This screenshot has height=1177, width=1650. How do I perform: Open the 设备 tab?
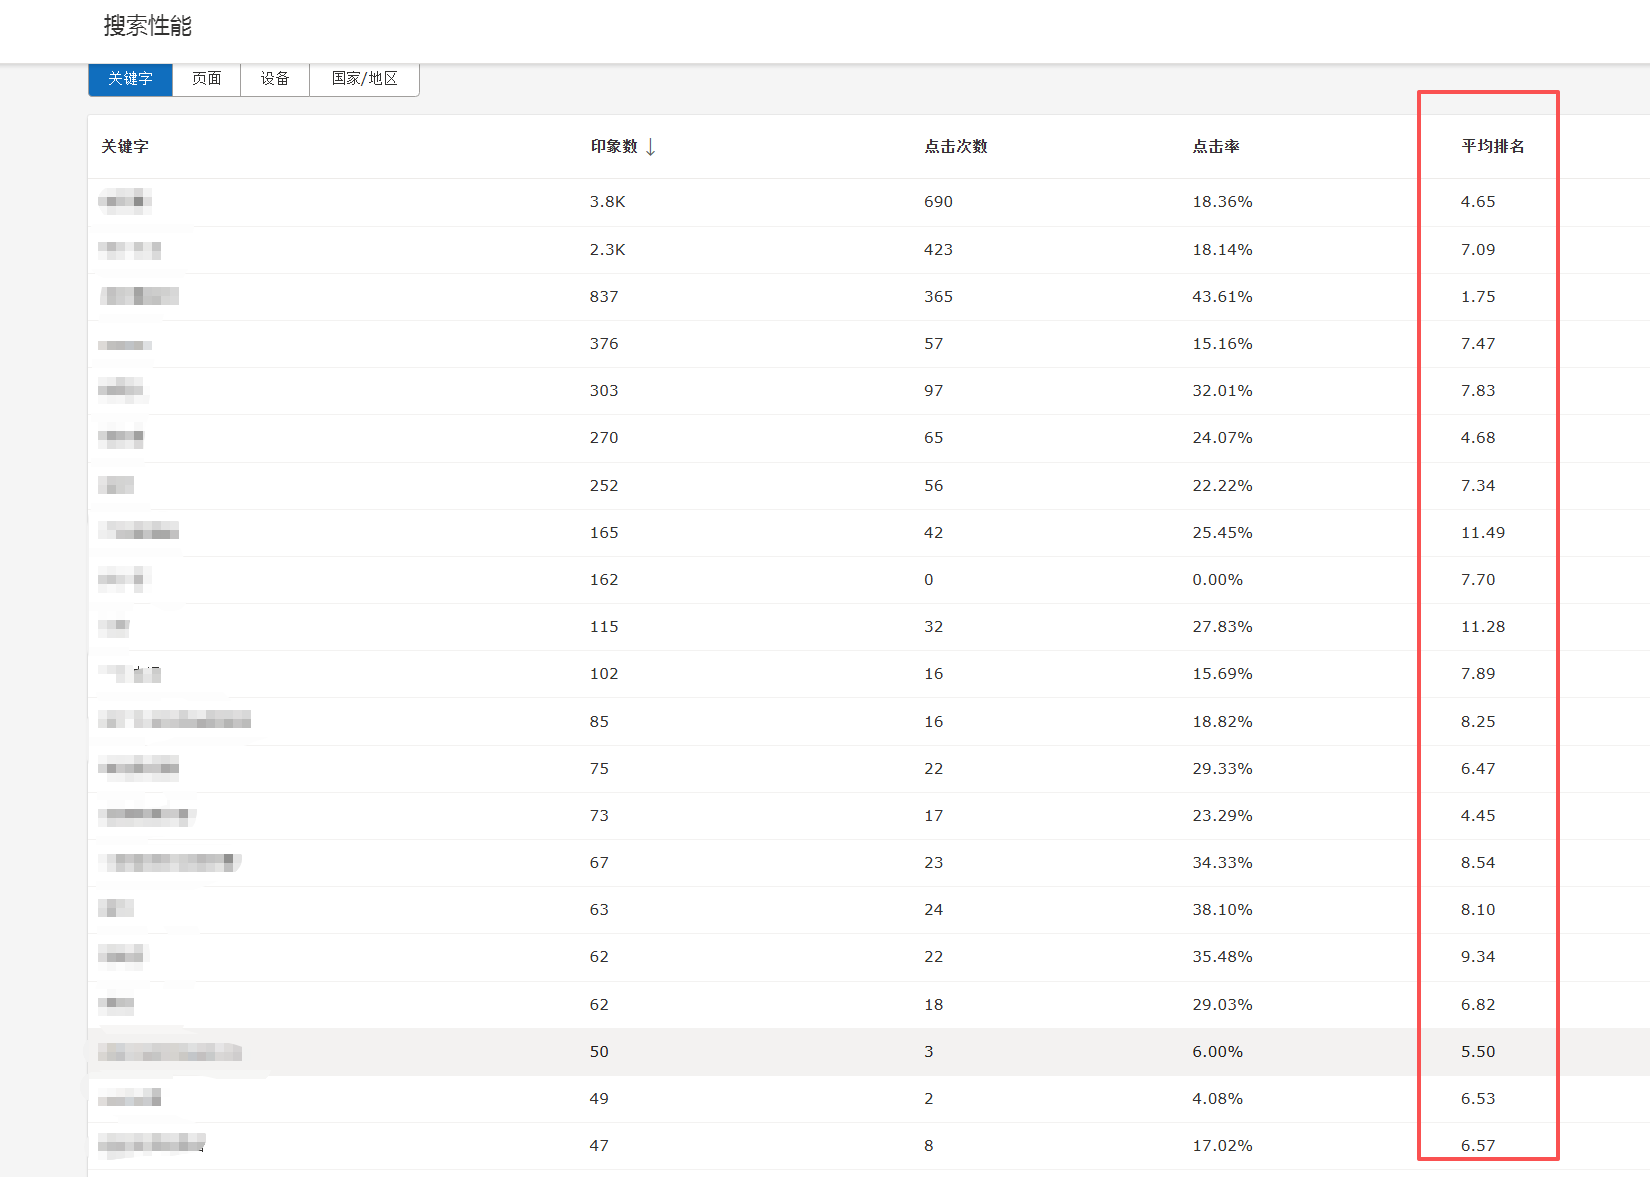[275, 79]
